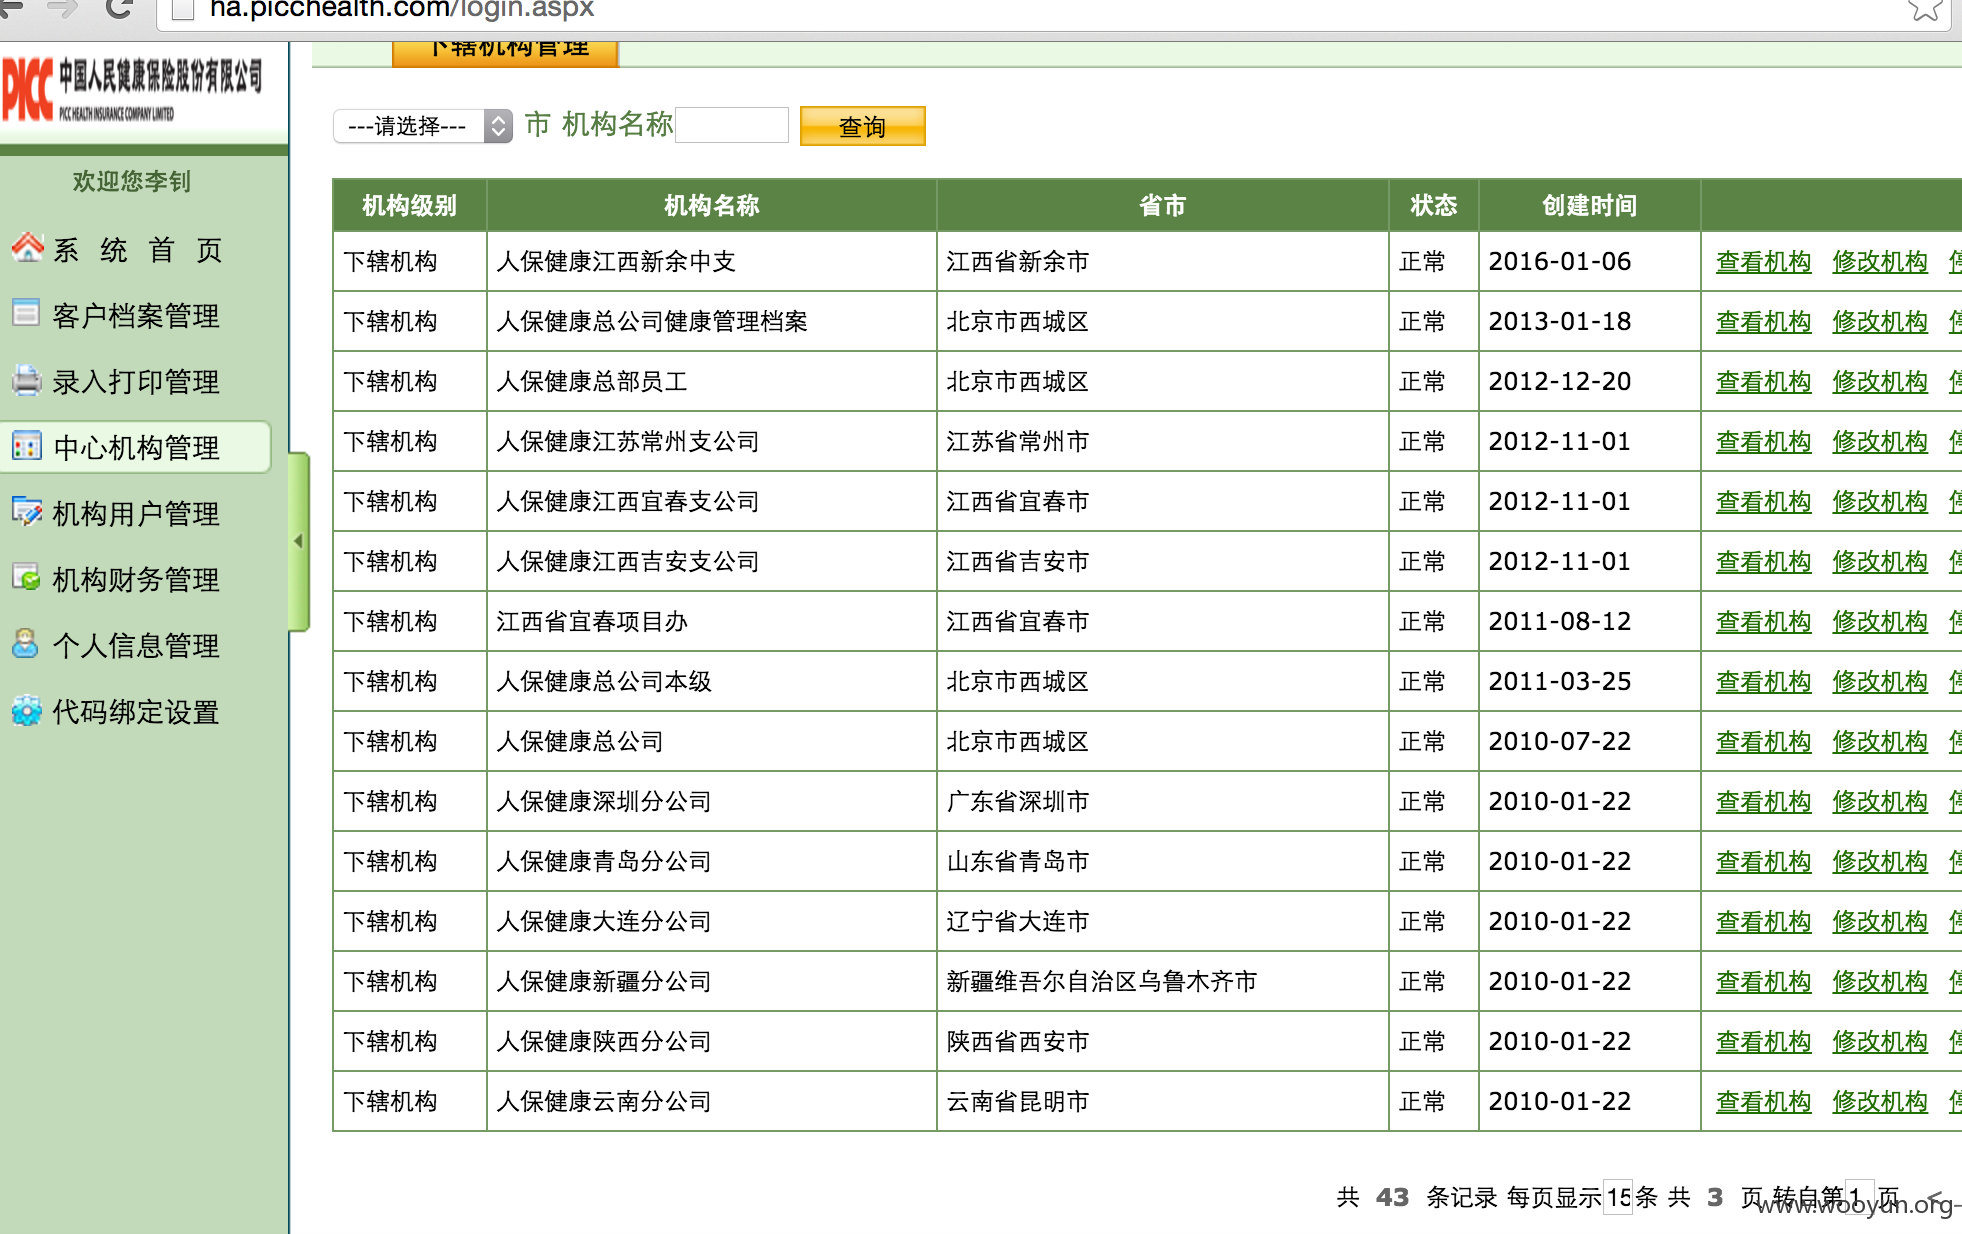
Task: Open 机构财务管理 in the sidebar
Action: pos(136,580)
